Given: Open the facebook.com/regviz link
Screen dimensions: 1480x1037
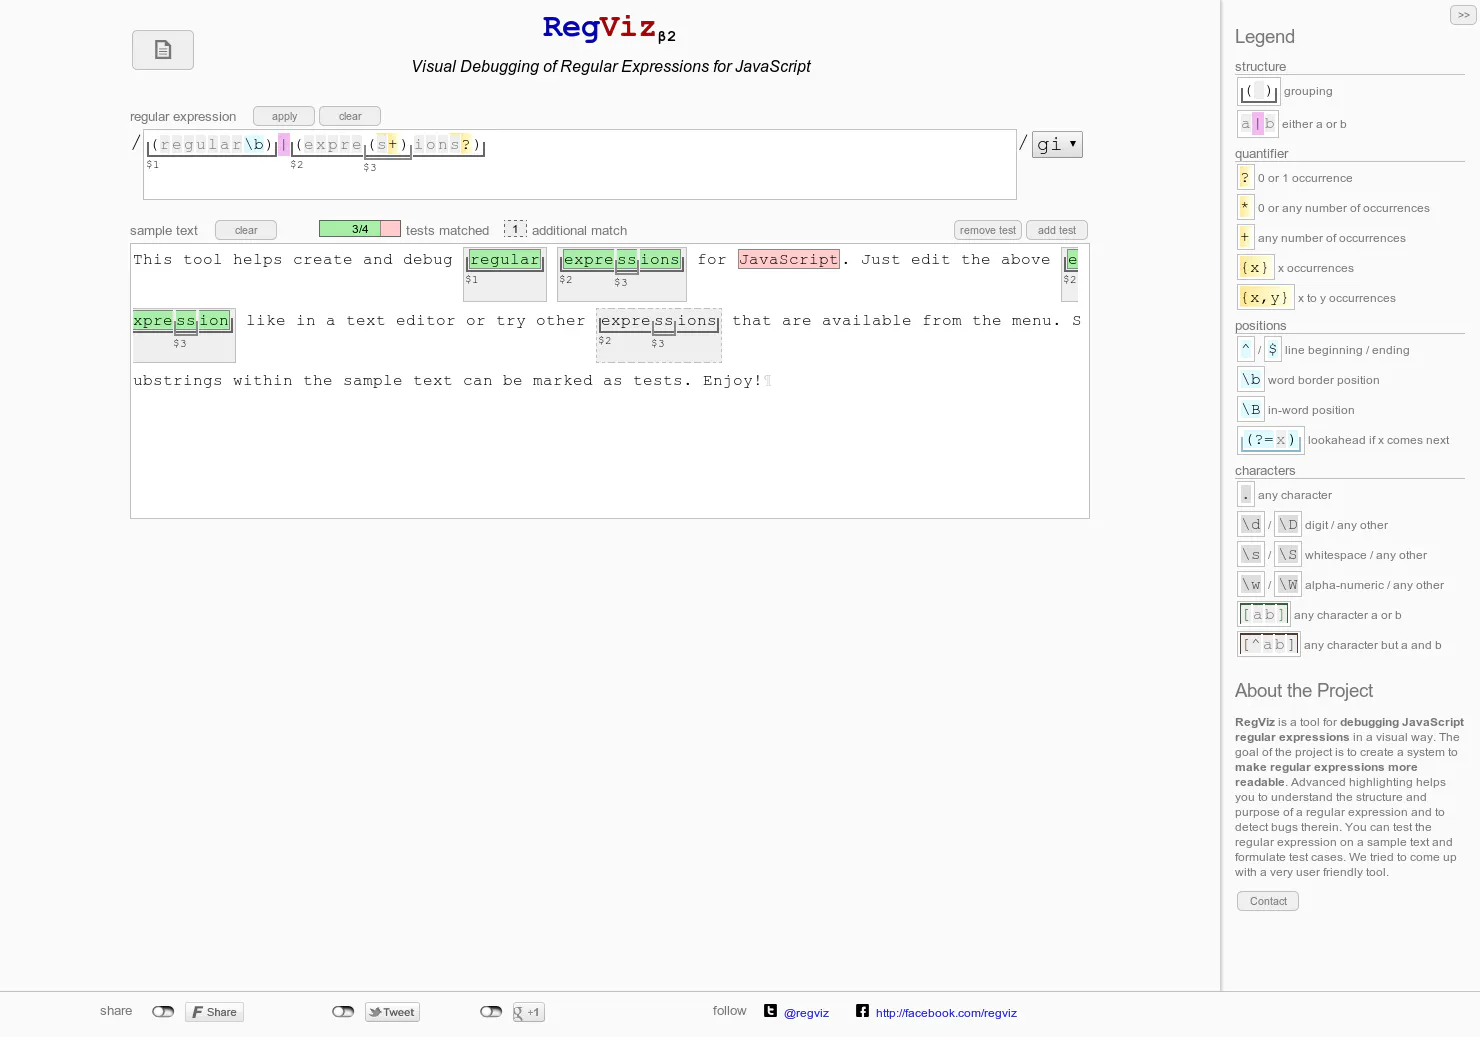Looking at the screenshot, I should pyautogui.click(x=946, y=1013).
